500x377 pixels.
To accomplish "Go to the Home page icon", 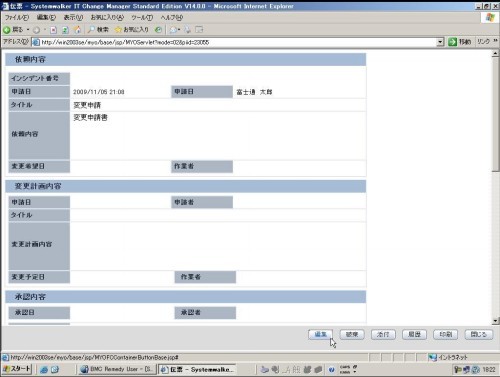I will point(77,30).
